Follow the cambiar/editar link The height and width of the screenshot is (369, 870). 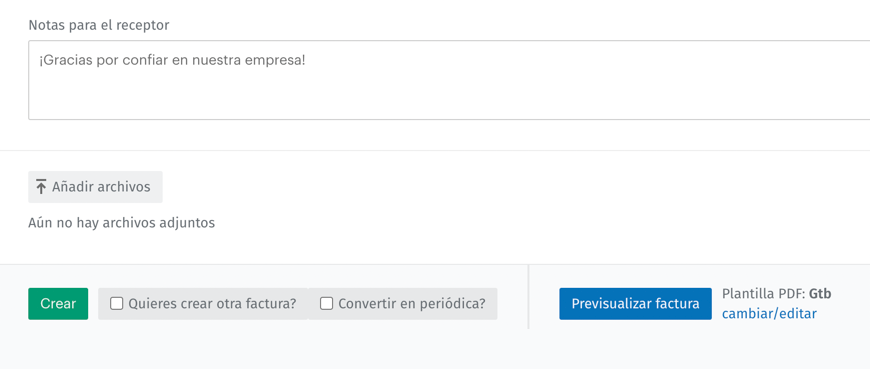click(x=769, y=314)
